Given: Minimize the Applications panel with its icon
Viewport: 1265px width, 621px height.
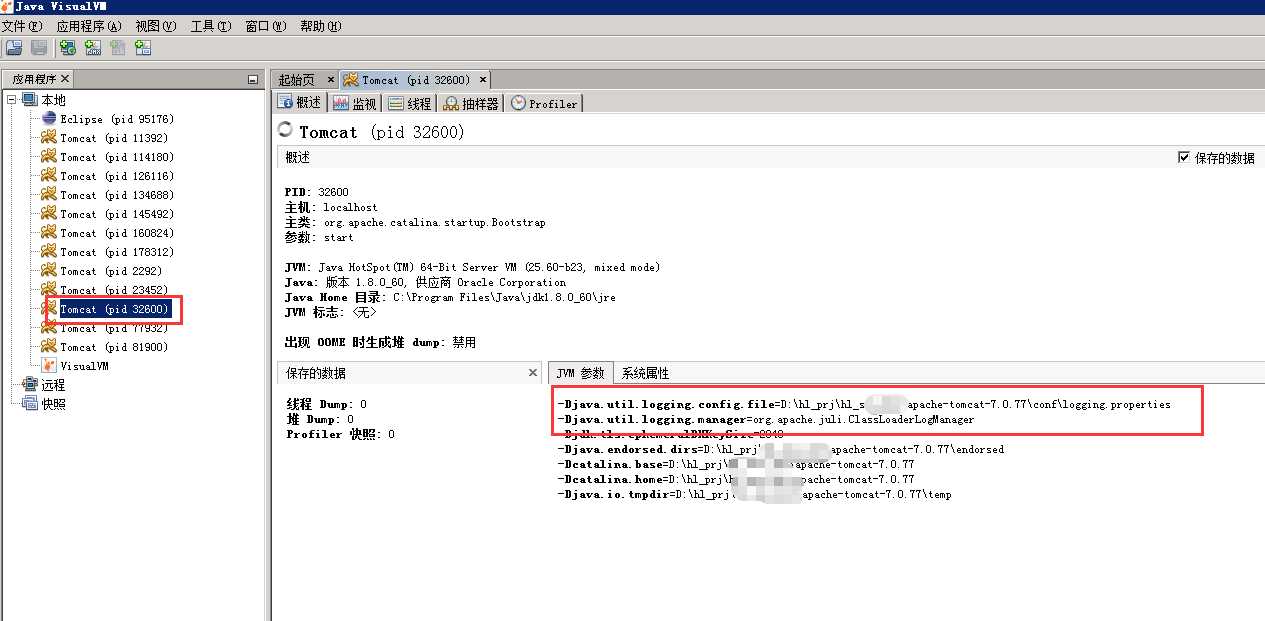Looking at the screenshot, I should 253,80.
